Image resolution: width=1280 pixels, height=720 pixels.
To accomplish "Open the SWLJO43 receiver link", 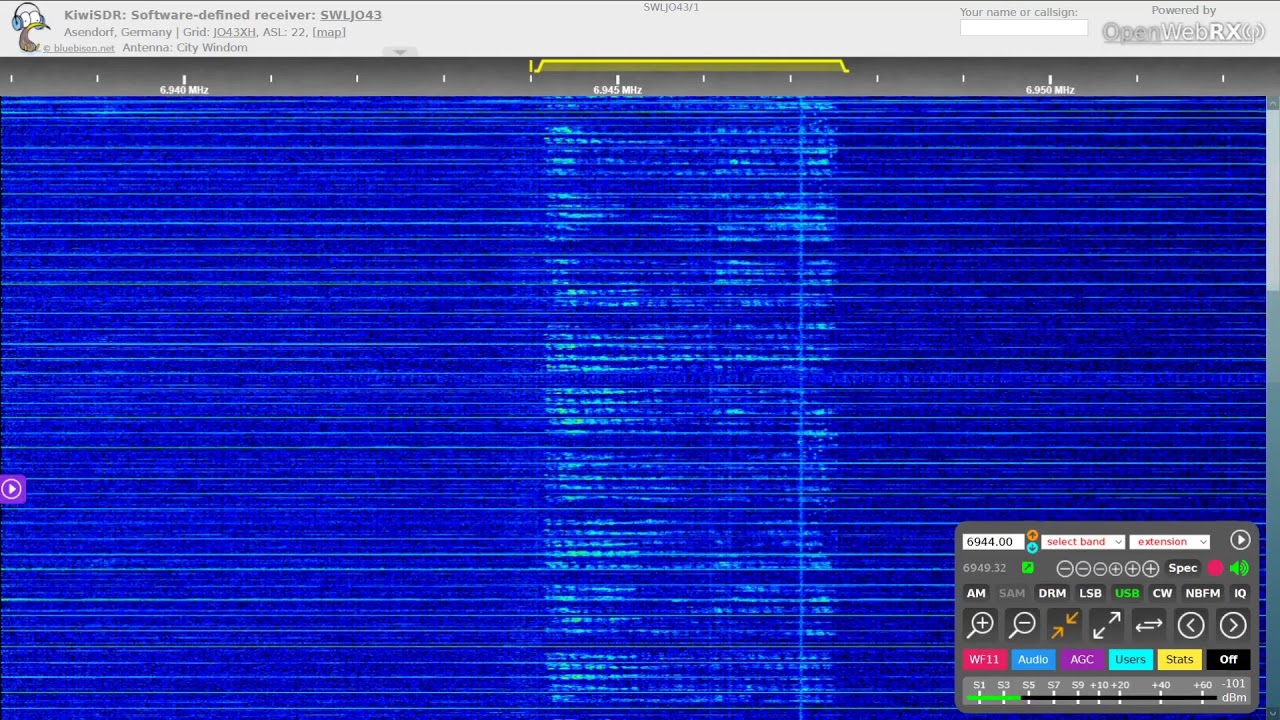I will [x=351, y=15].
